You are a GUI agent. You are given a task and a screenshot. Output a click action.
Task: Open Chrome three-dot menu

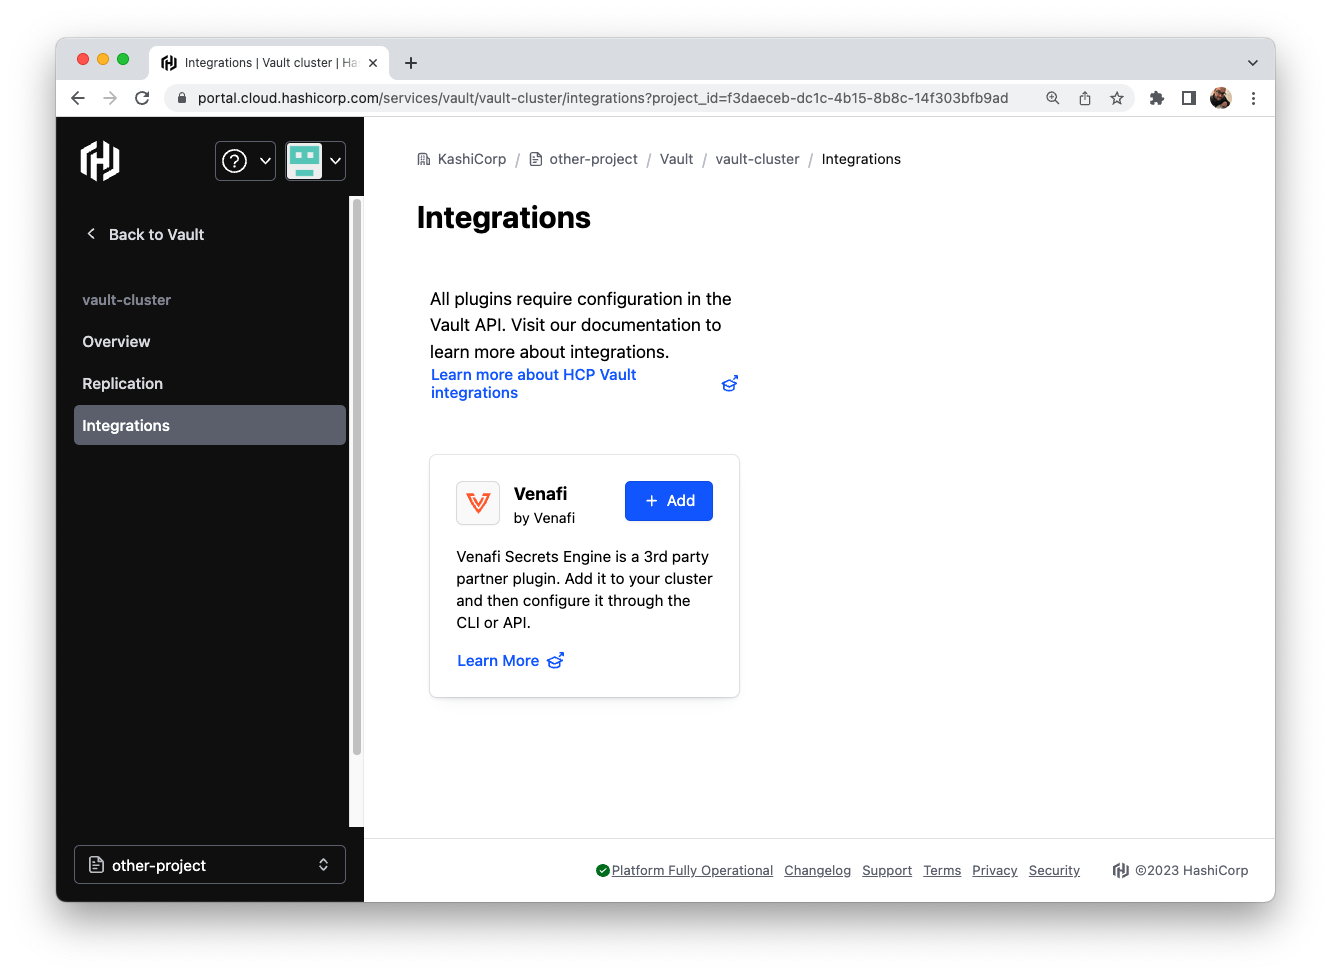(1253, 98)
